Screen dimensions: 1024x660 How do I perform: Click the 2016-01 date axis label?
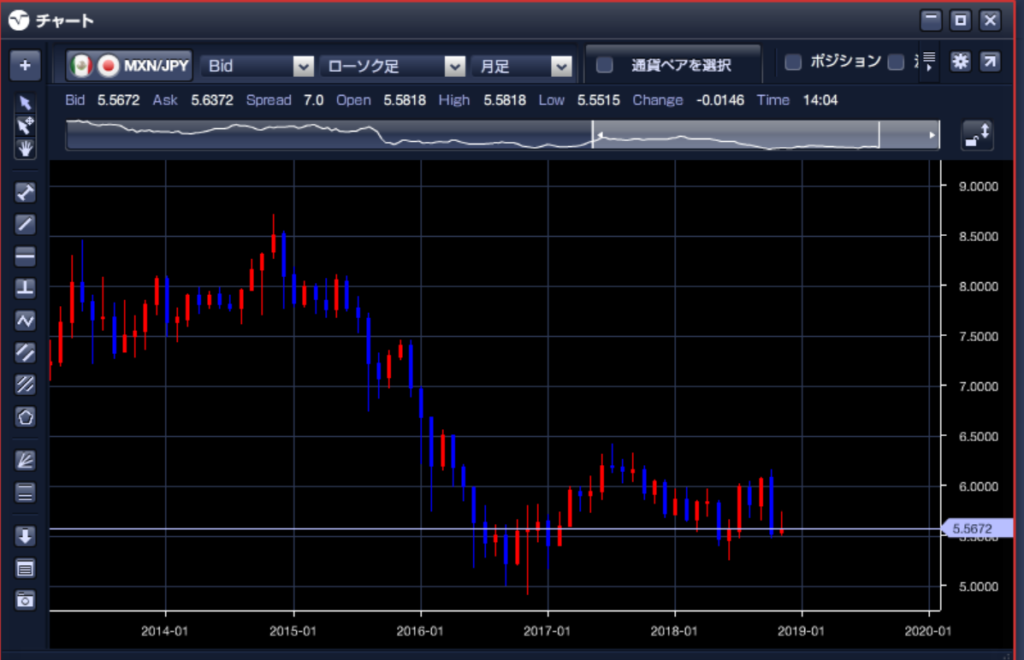click(420, 631)
